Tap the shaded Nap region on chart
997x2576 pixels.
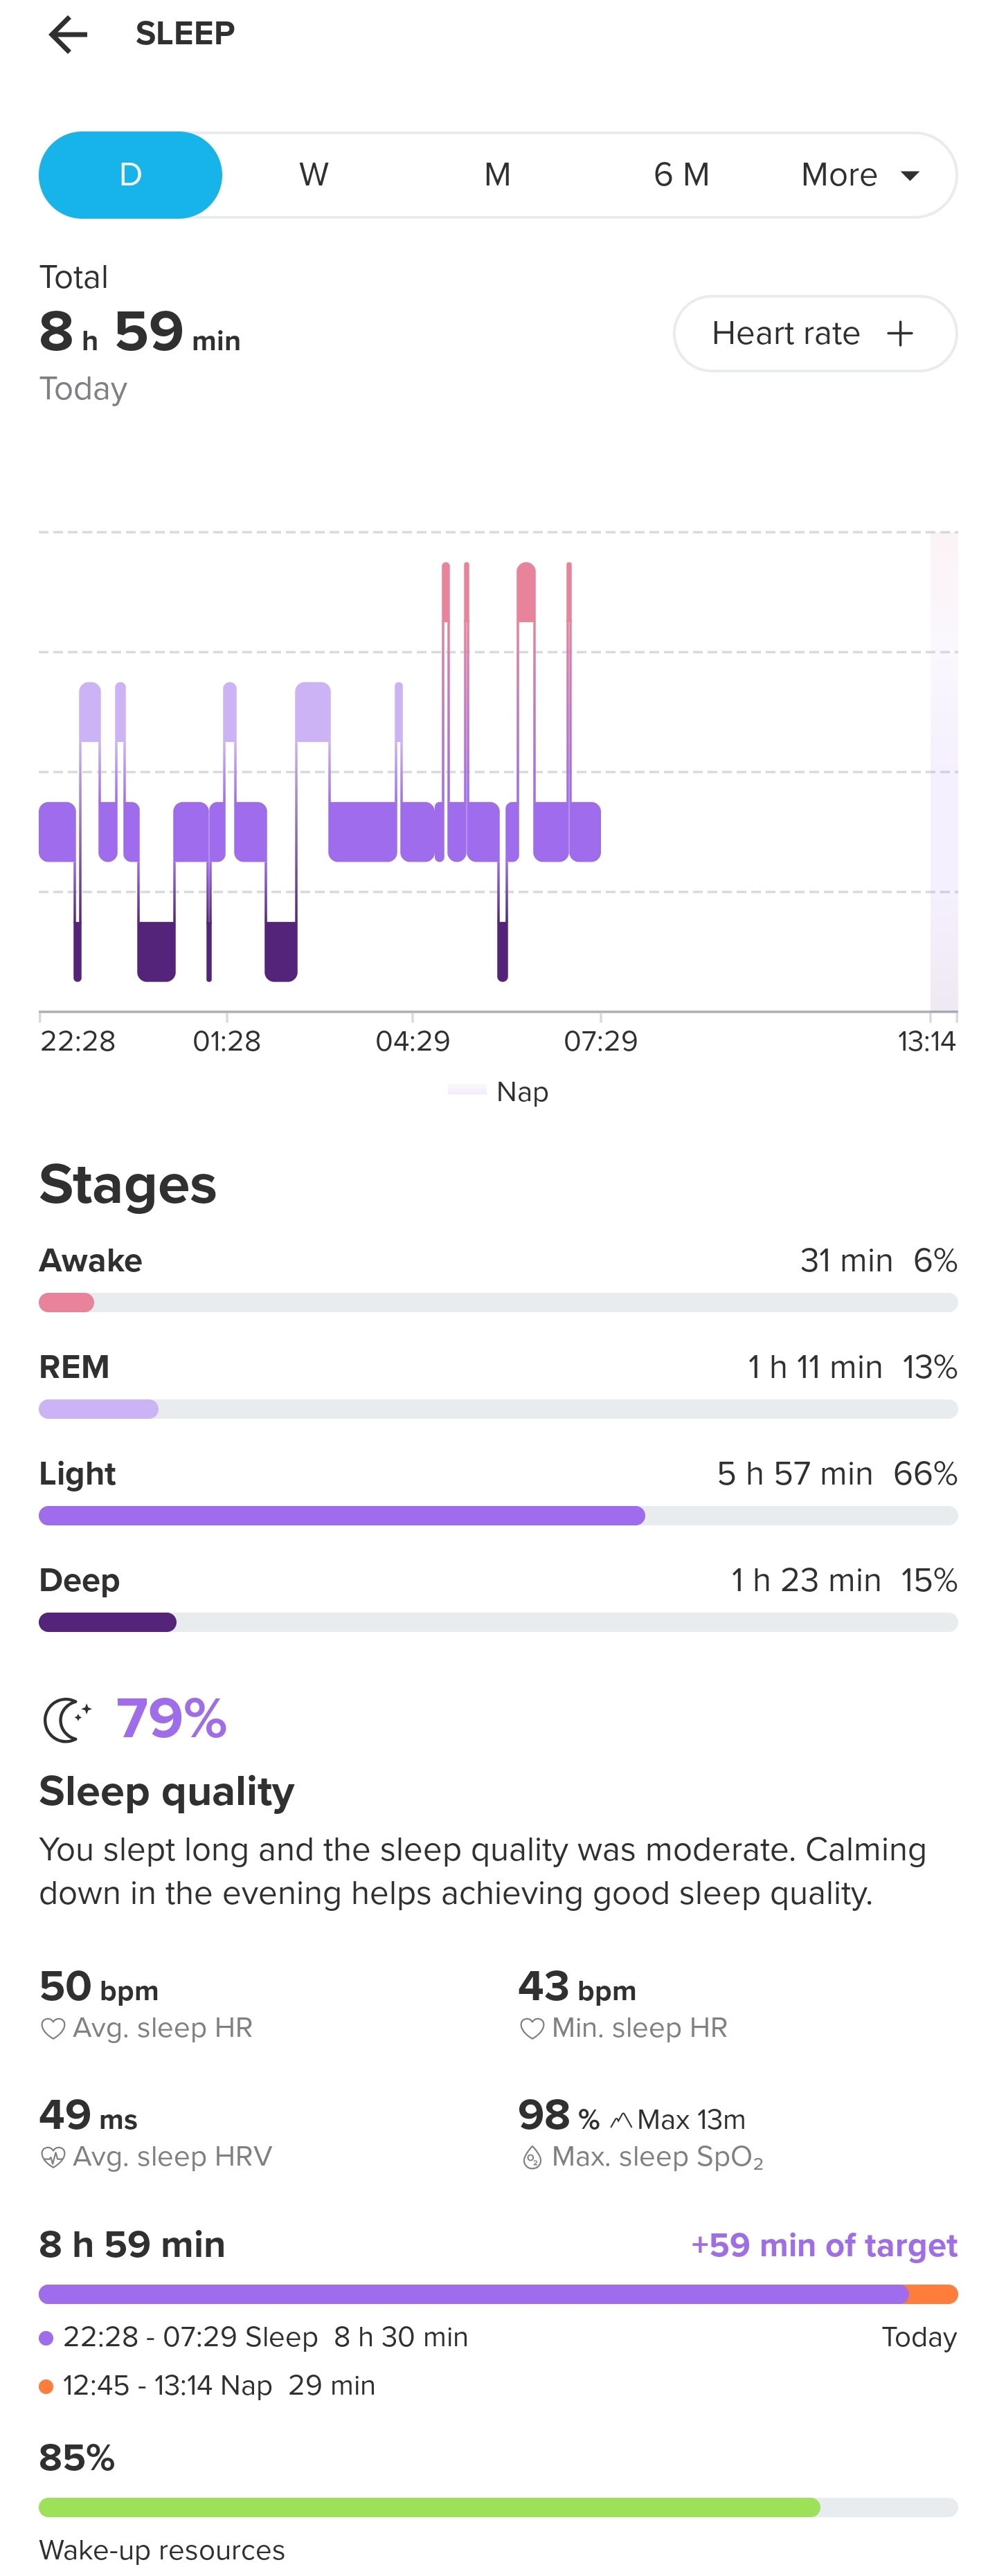[943, 772]
